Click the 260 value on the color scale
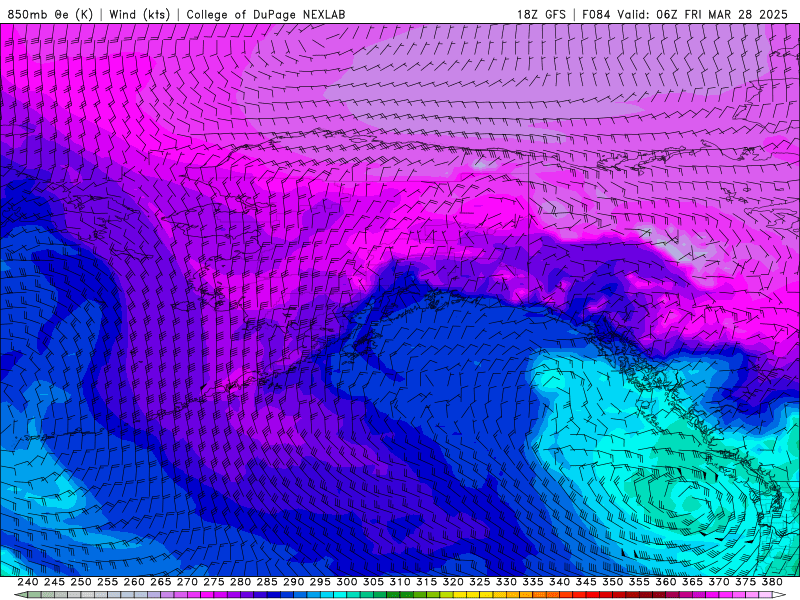The width and height of the screenshot is (800, 600). pyautogui.click(x=134, y=582)
